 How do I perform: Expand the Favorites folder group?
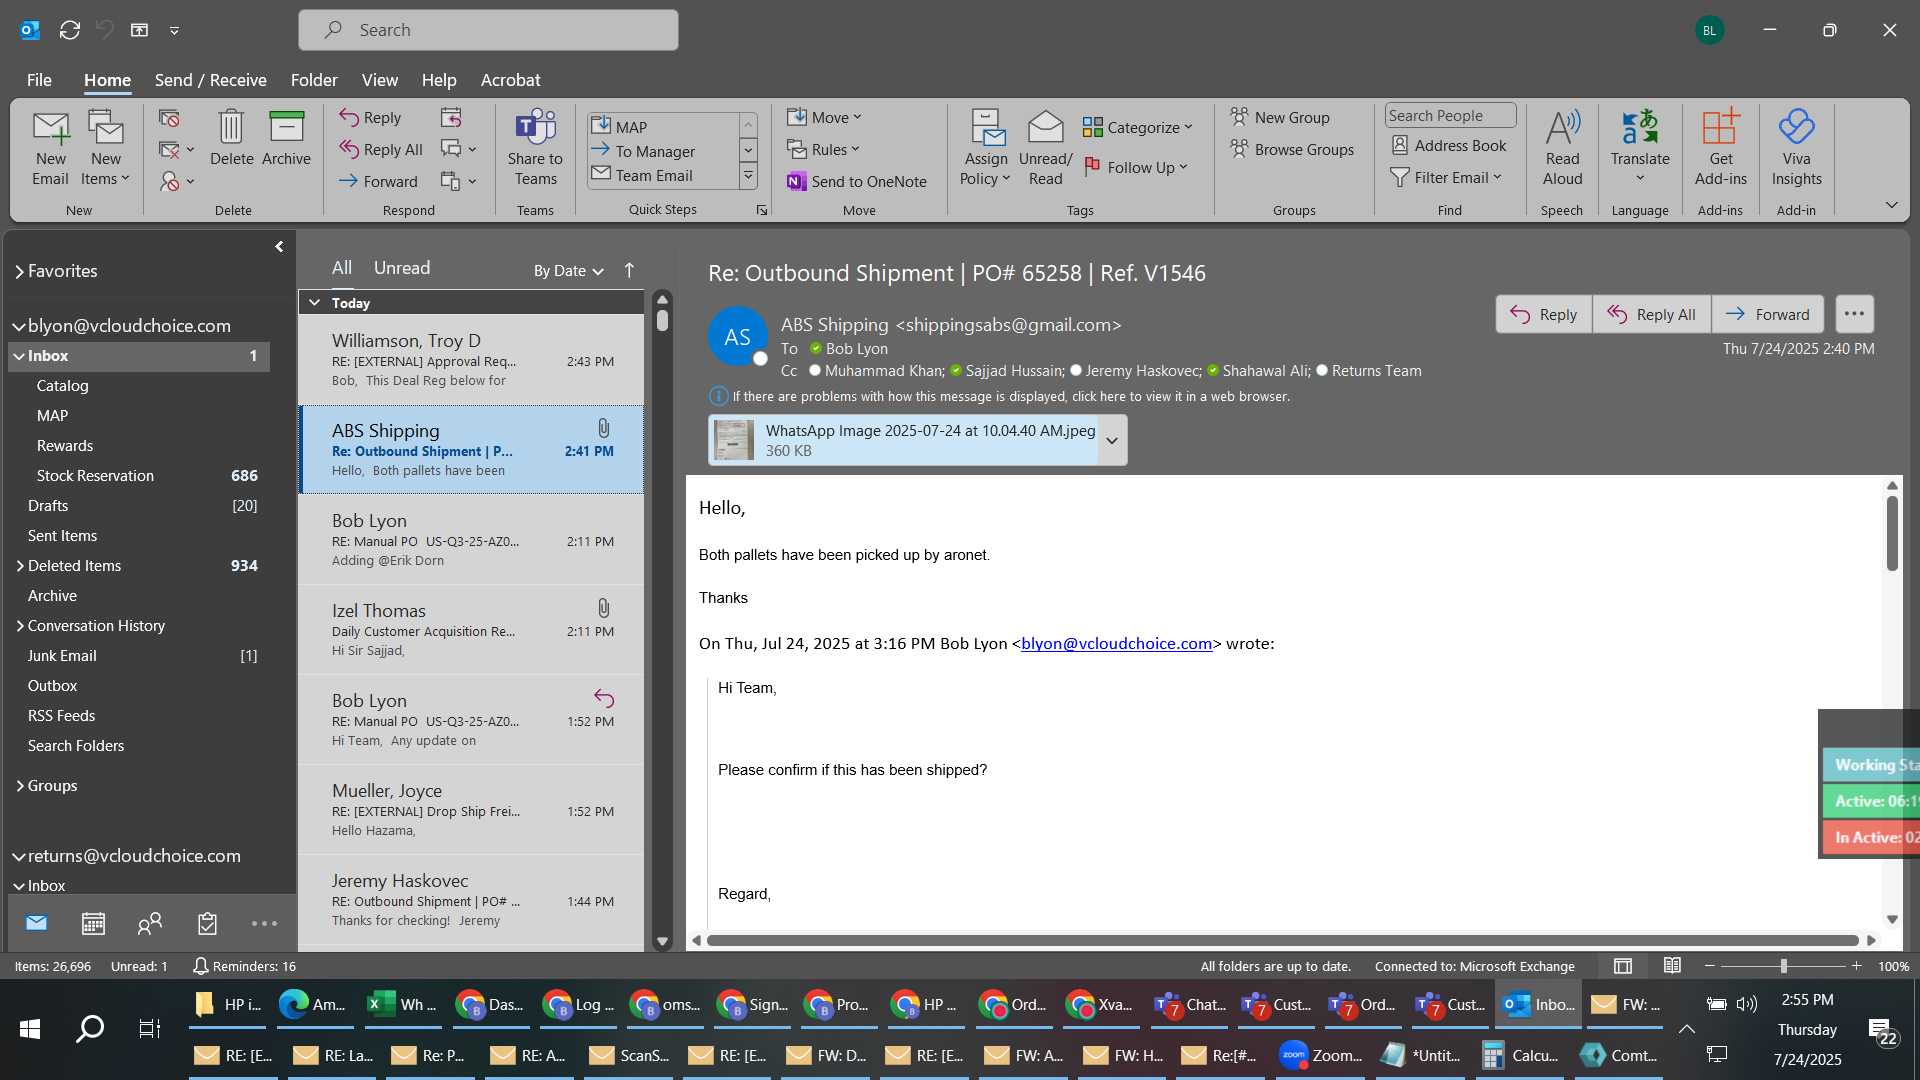(x=19, y=271)
